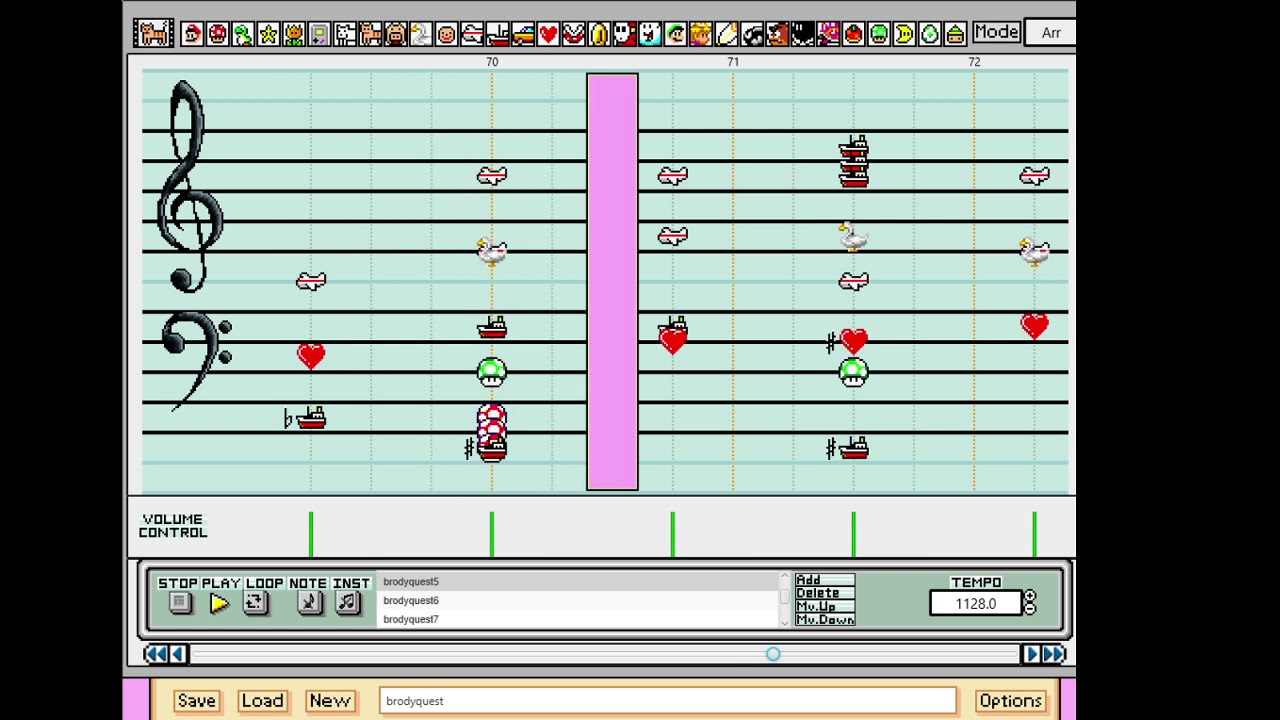Click the Arr mode display
This screenshot has height=720, width=1280.
(x=1050, y=33)
